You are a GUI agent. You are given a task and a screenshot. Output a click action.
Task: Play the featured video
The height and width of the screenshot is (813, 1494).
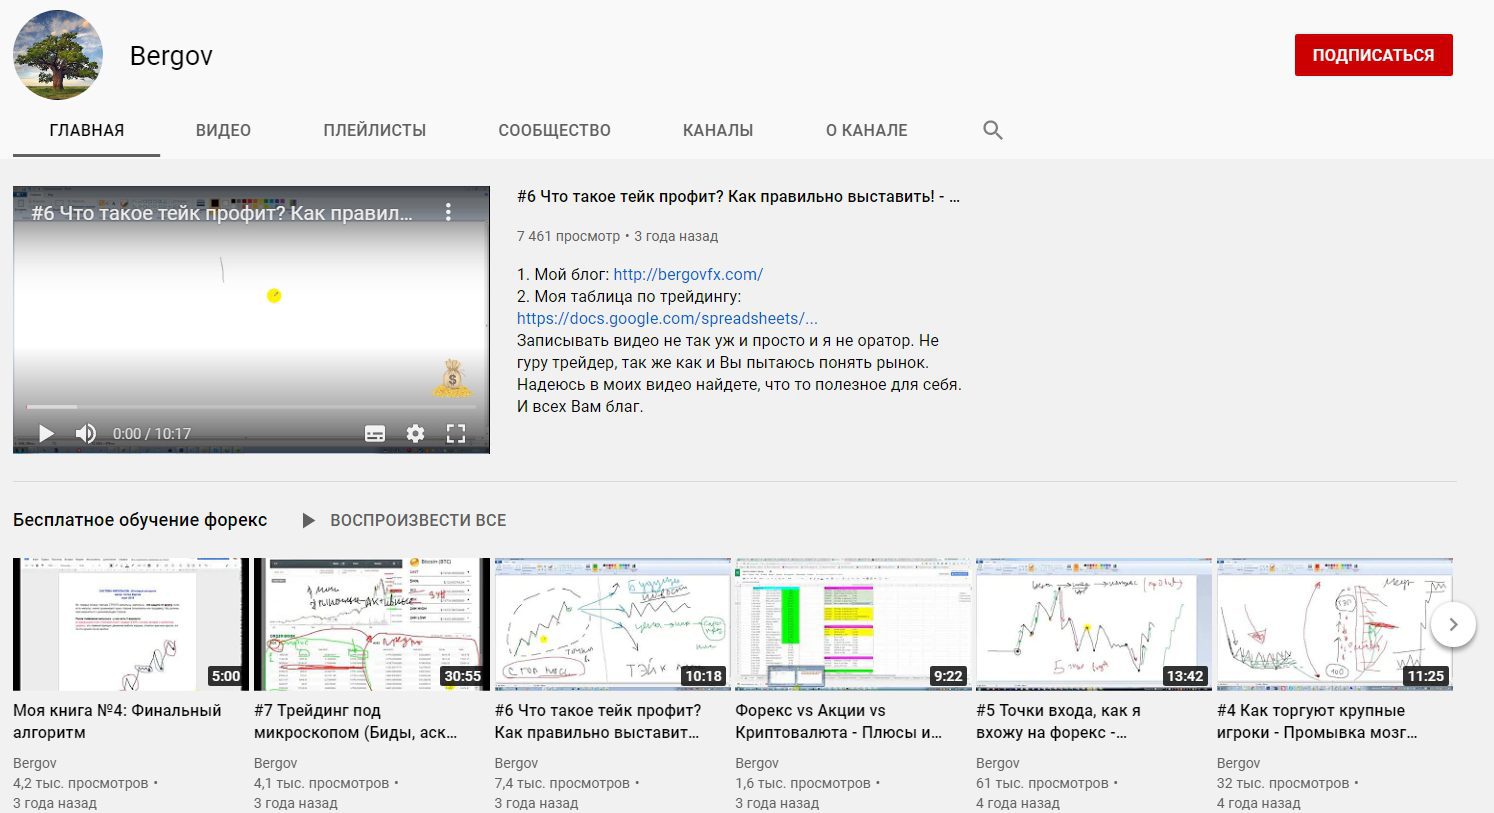(x=46, y=433)
